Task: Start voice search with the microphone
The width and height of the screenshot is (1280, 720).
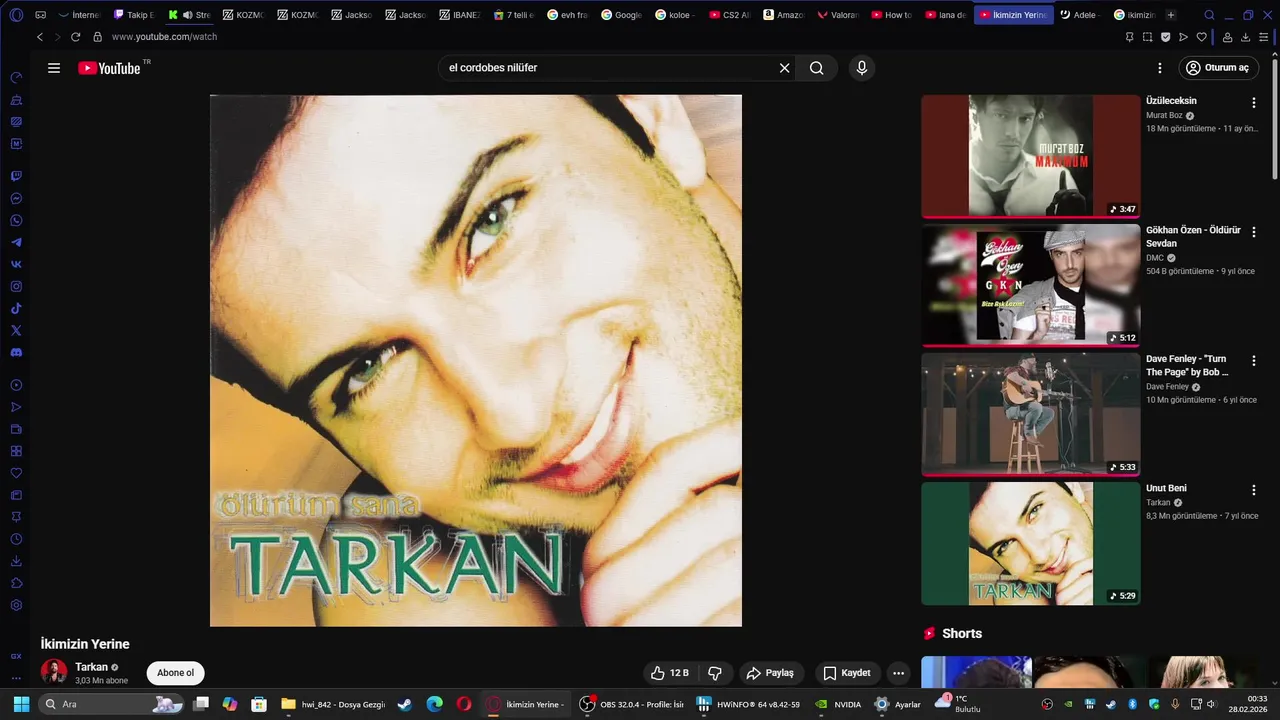Action: click(862, 68)
